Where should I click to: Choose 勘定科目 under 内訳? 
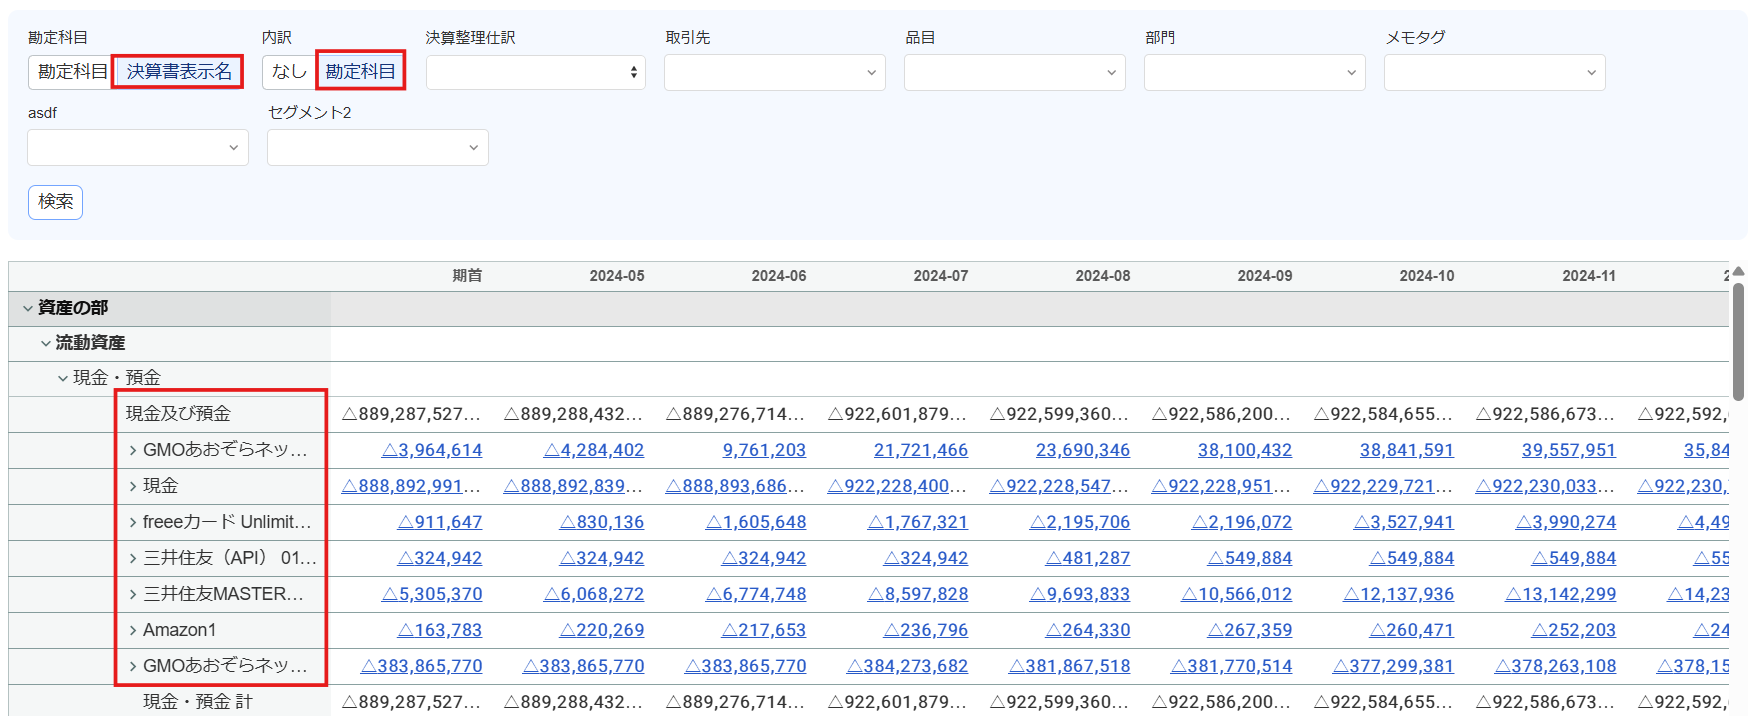click(x=361, y=72)
